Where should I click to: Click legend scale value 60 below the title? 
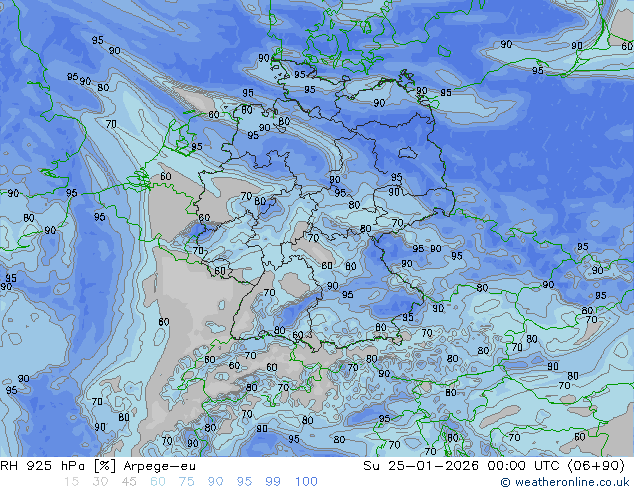pyautogui.click(x=158, y=482)
